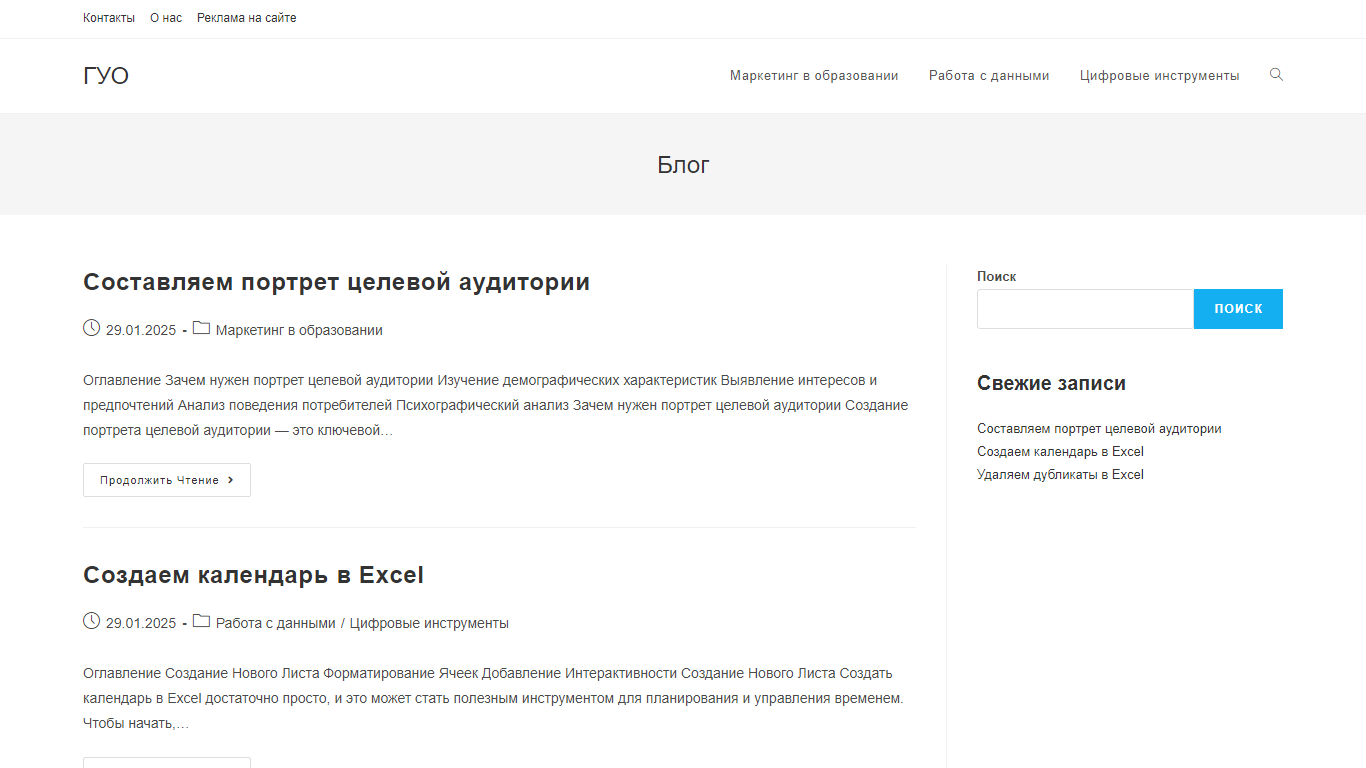Screen dimensions: 1366x768
Task: Open post title Составляем портрет целевой аудитории
Action: pos(336,282)
